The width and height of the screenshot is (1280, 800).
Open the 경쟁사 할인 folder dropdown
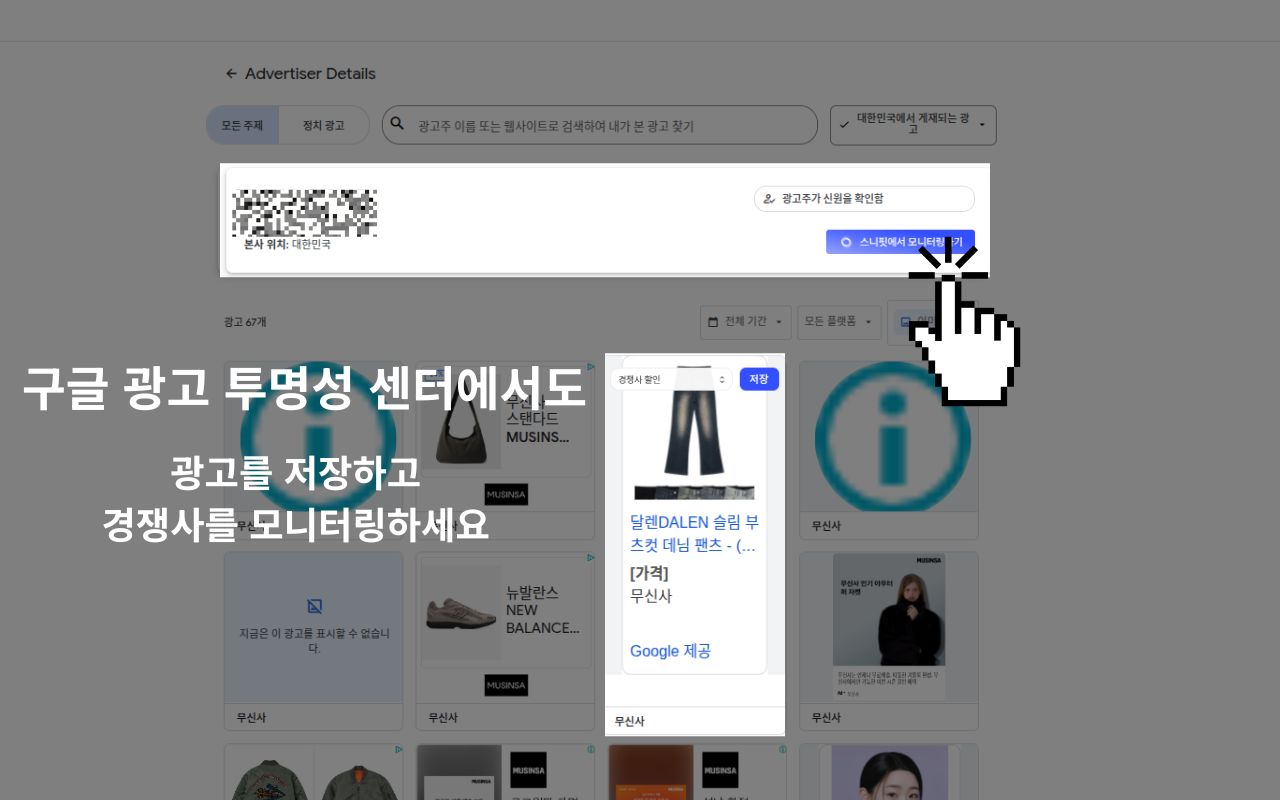pos(672,380)
